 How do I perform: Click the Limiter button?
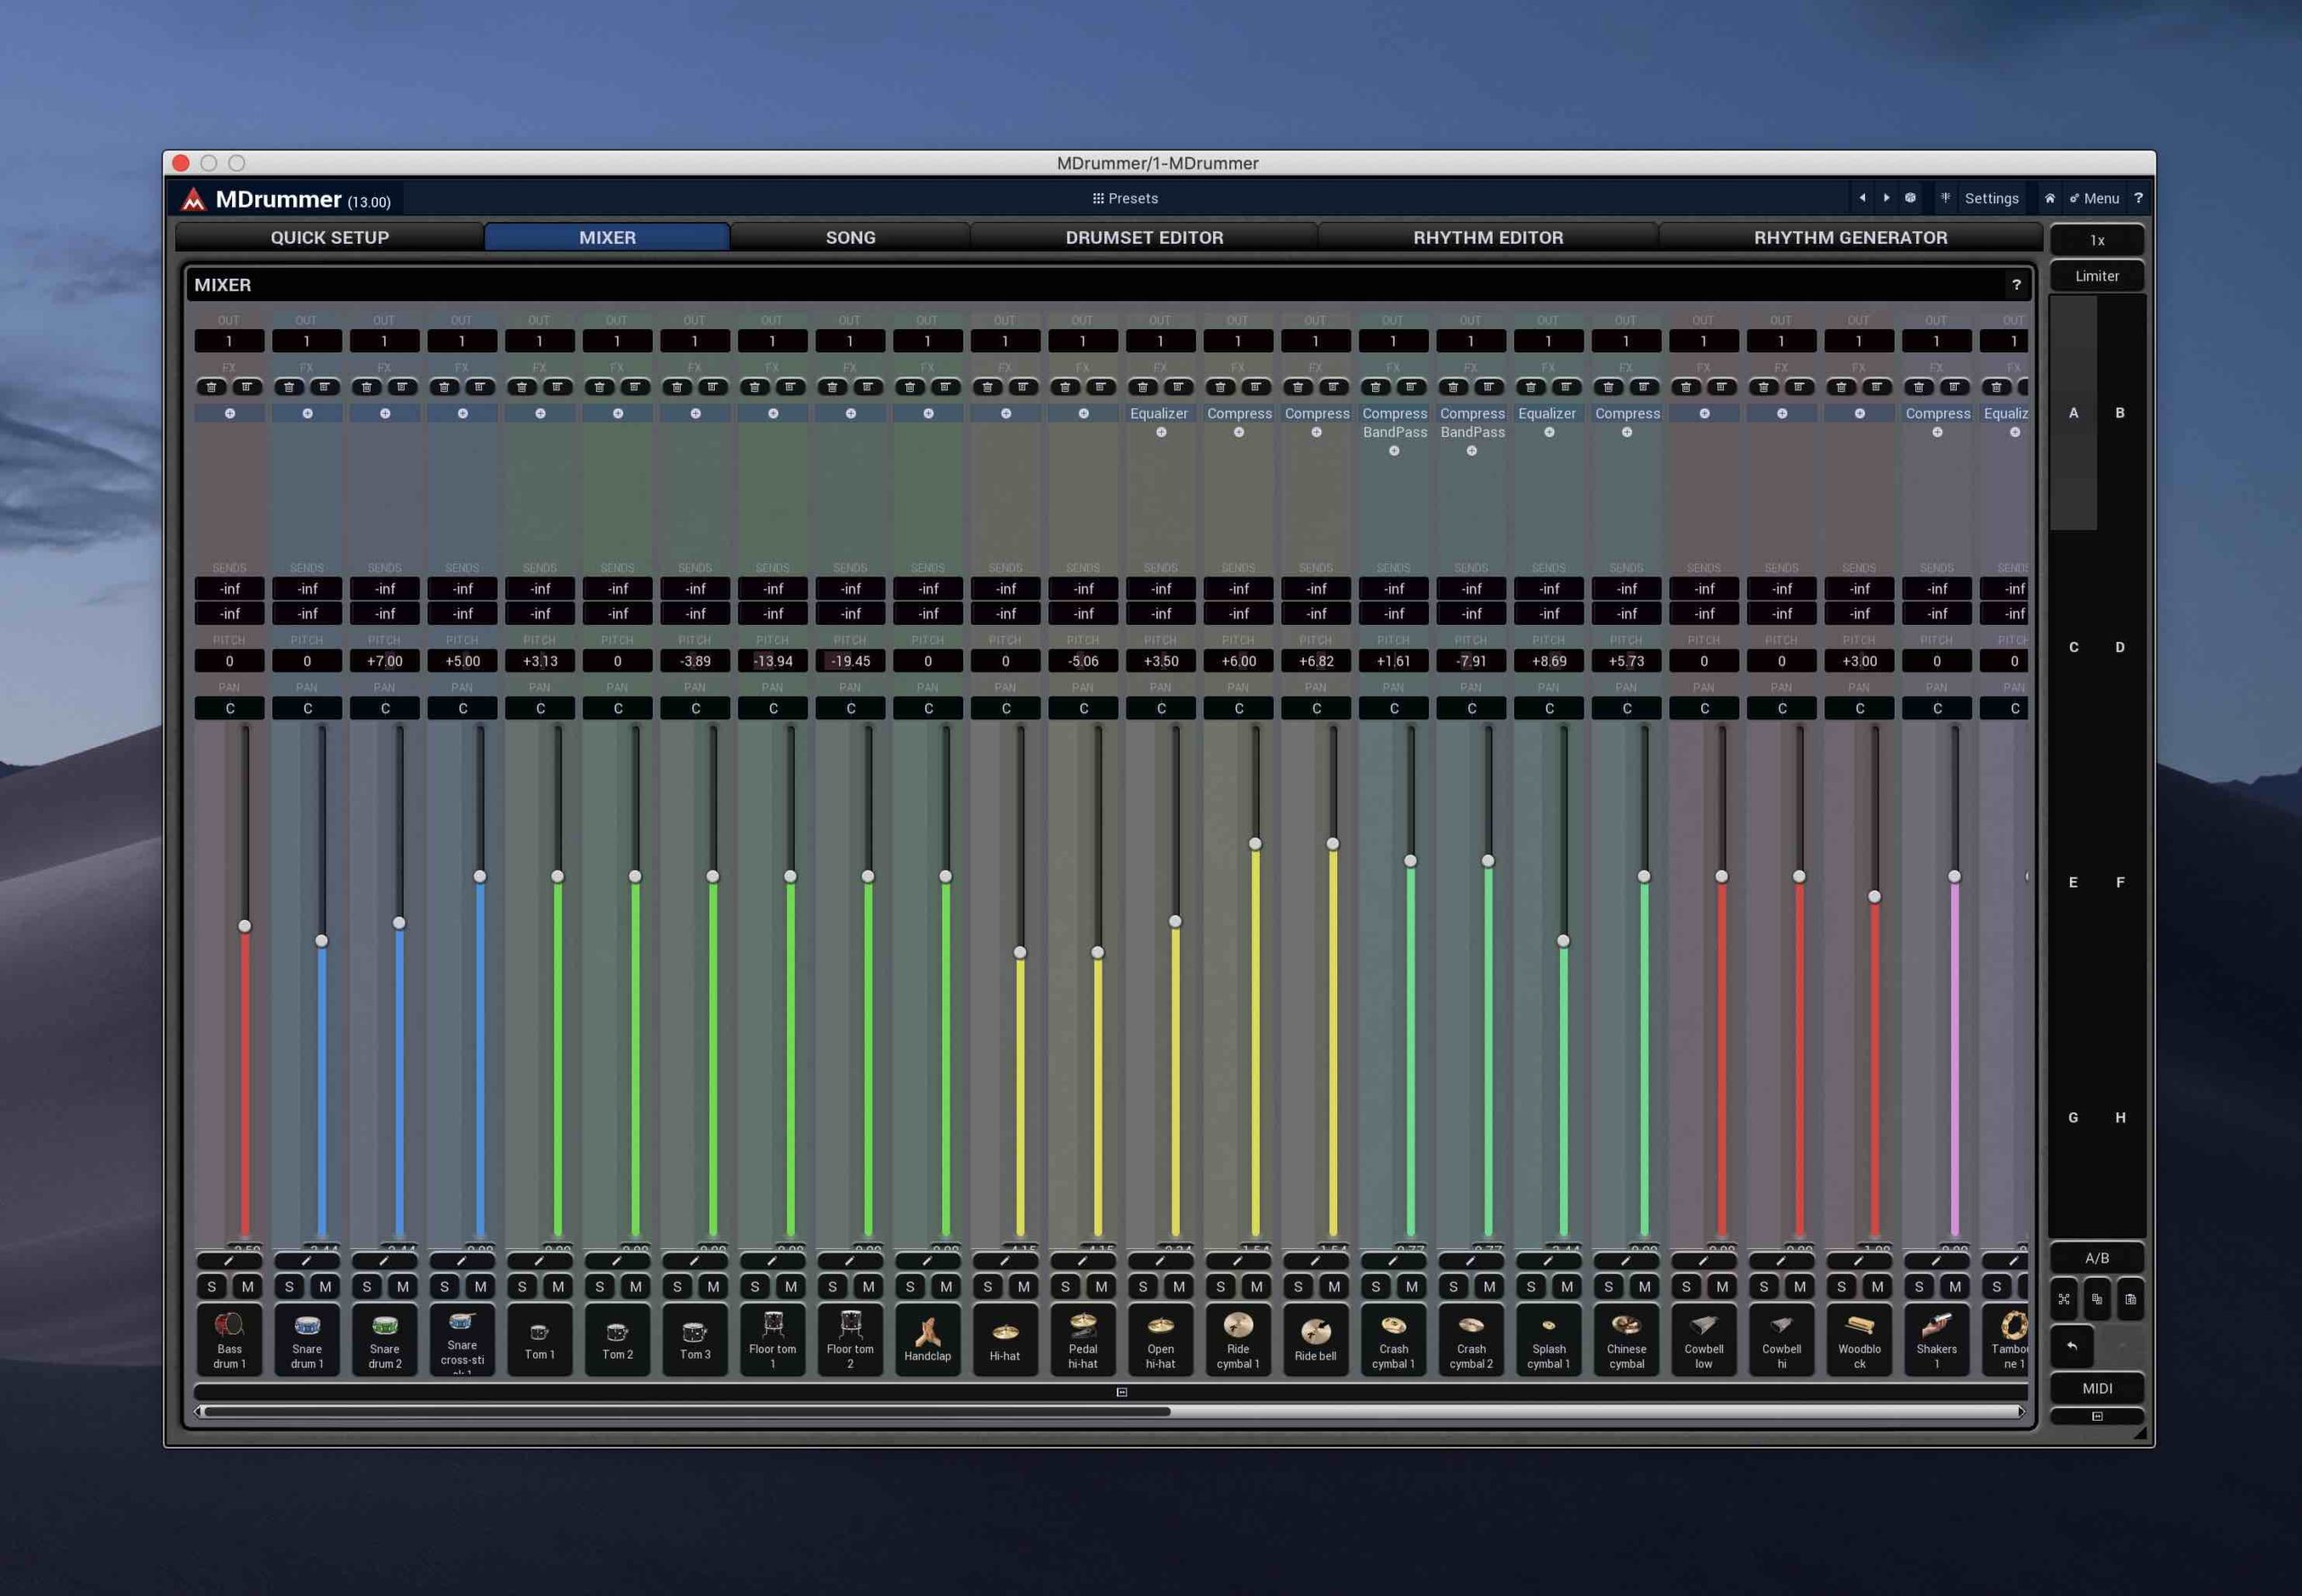pos(2096,276)
